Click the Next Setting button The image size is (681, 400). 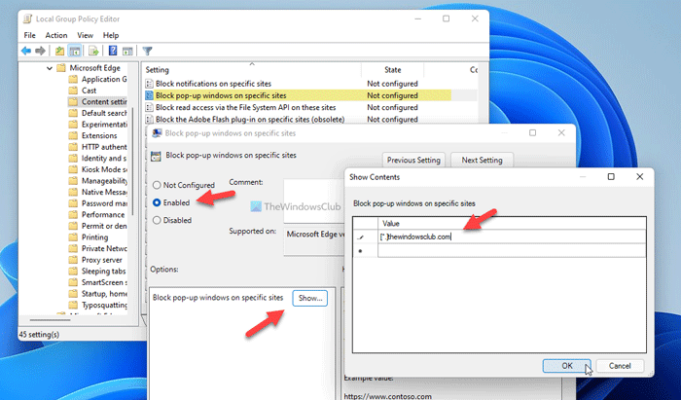(482, 160)
